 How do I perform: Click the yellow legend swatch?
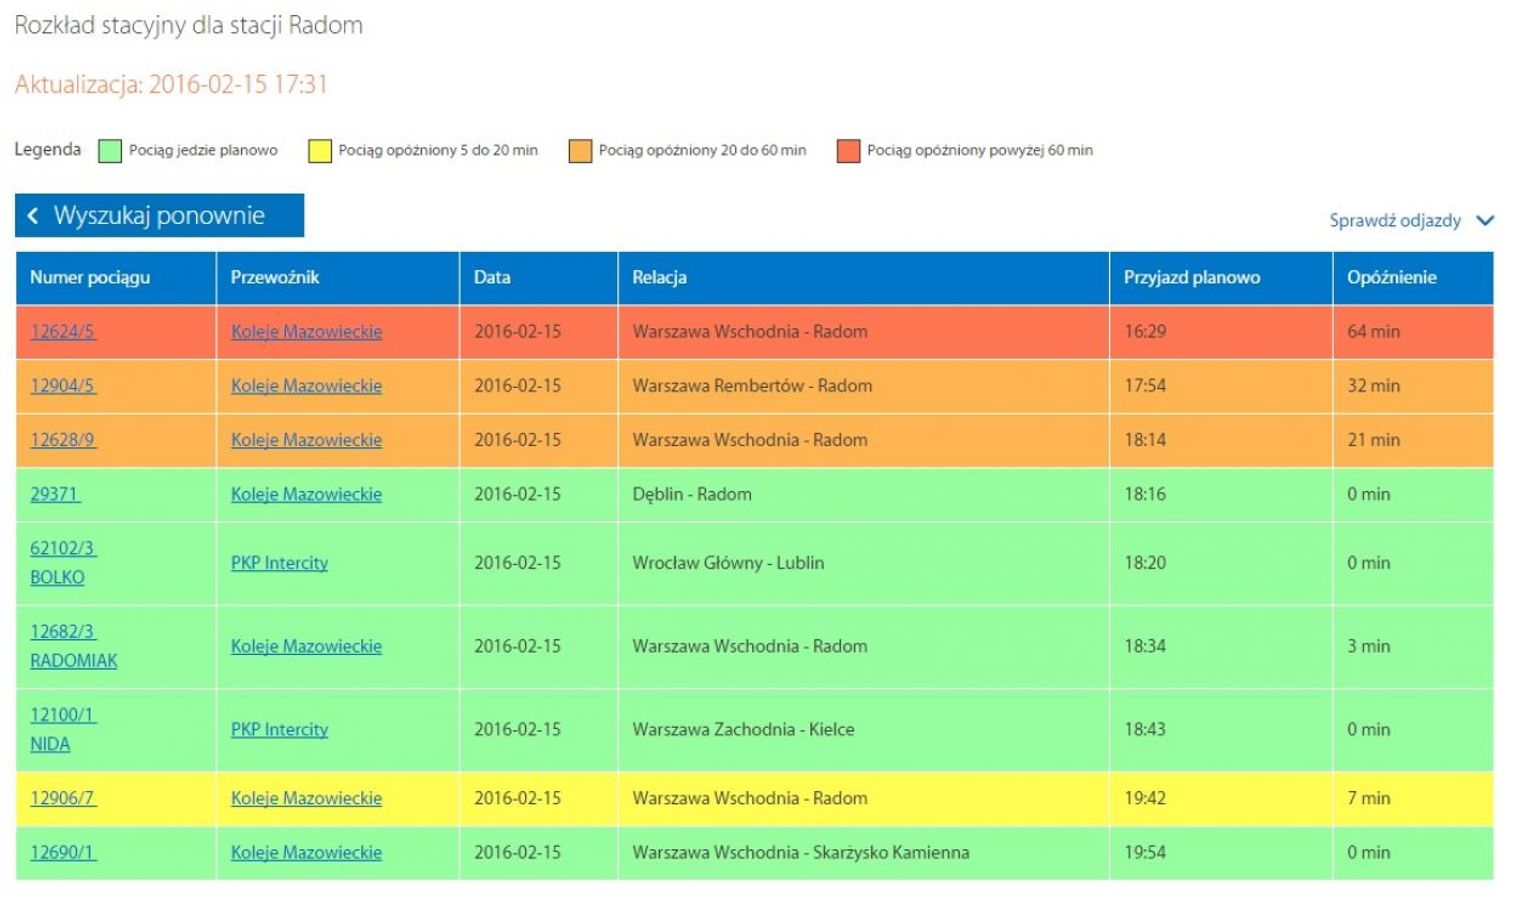319,151
